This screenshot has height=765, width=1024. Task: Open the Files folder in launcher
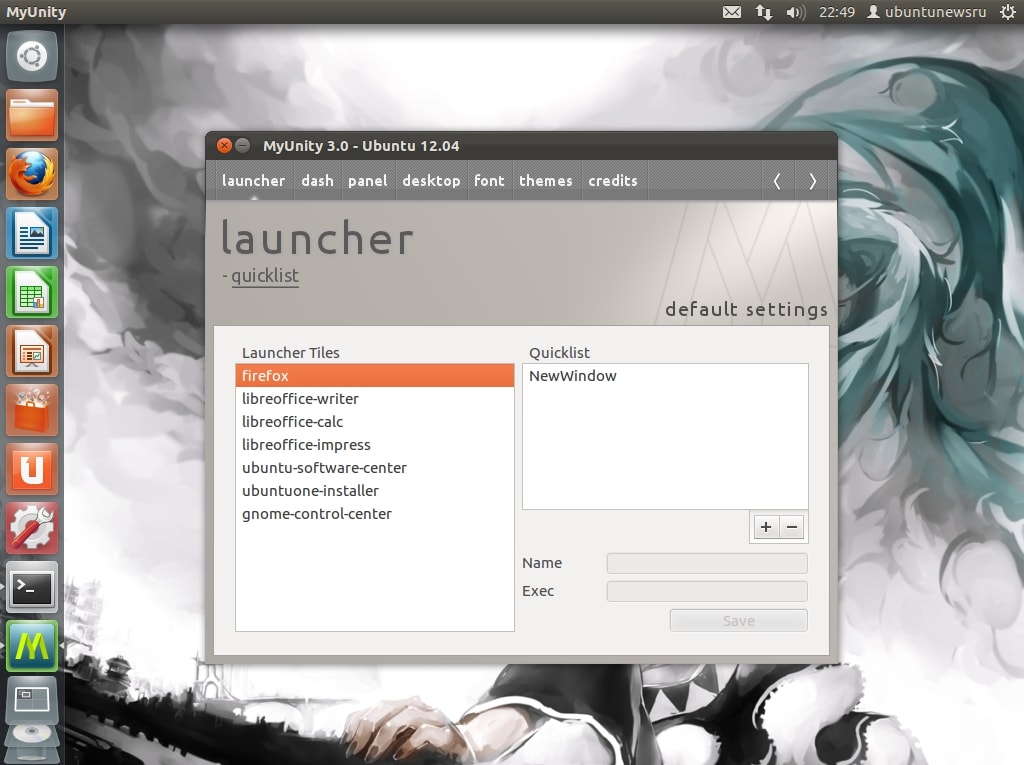32,116
